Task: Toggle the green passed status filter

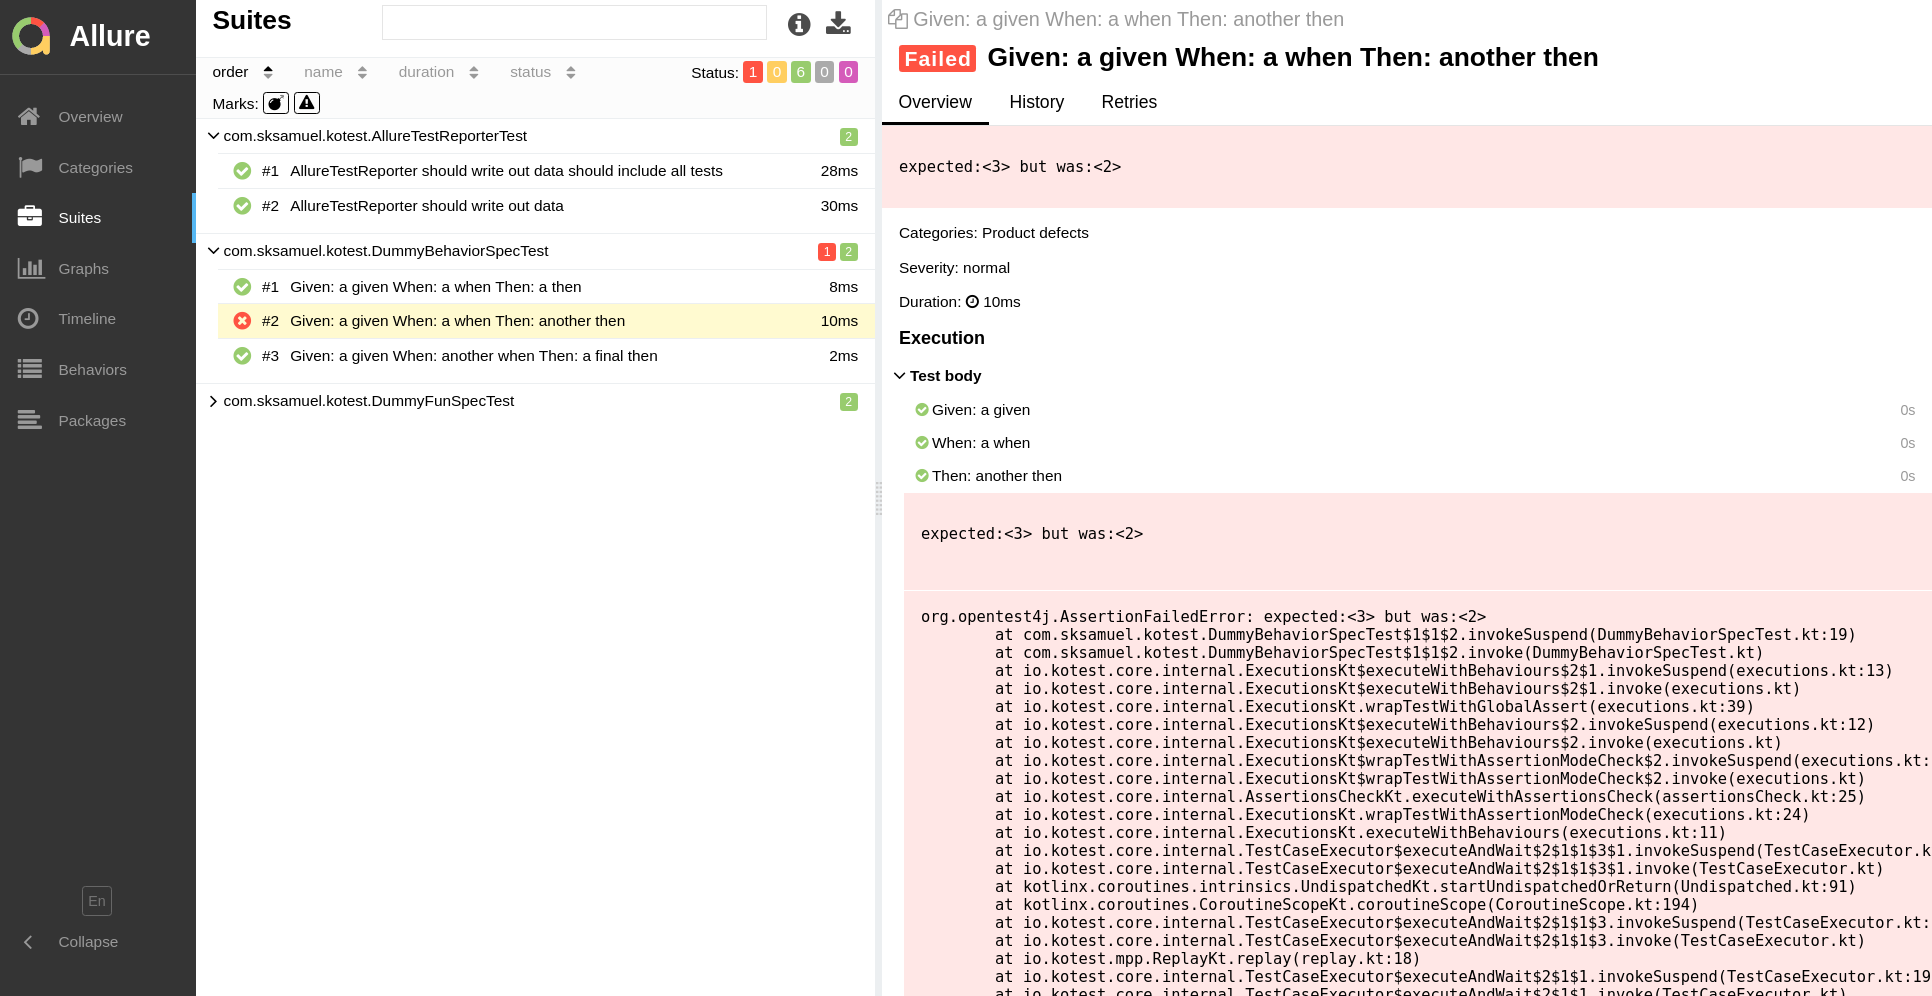Action: [800, 72]
